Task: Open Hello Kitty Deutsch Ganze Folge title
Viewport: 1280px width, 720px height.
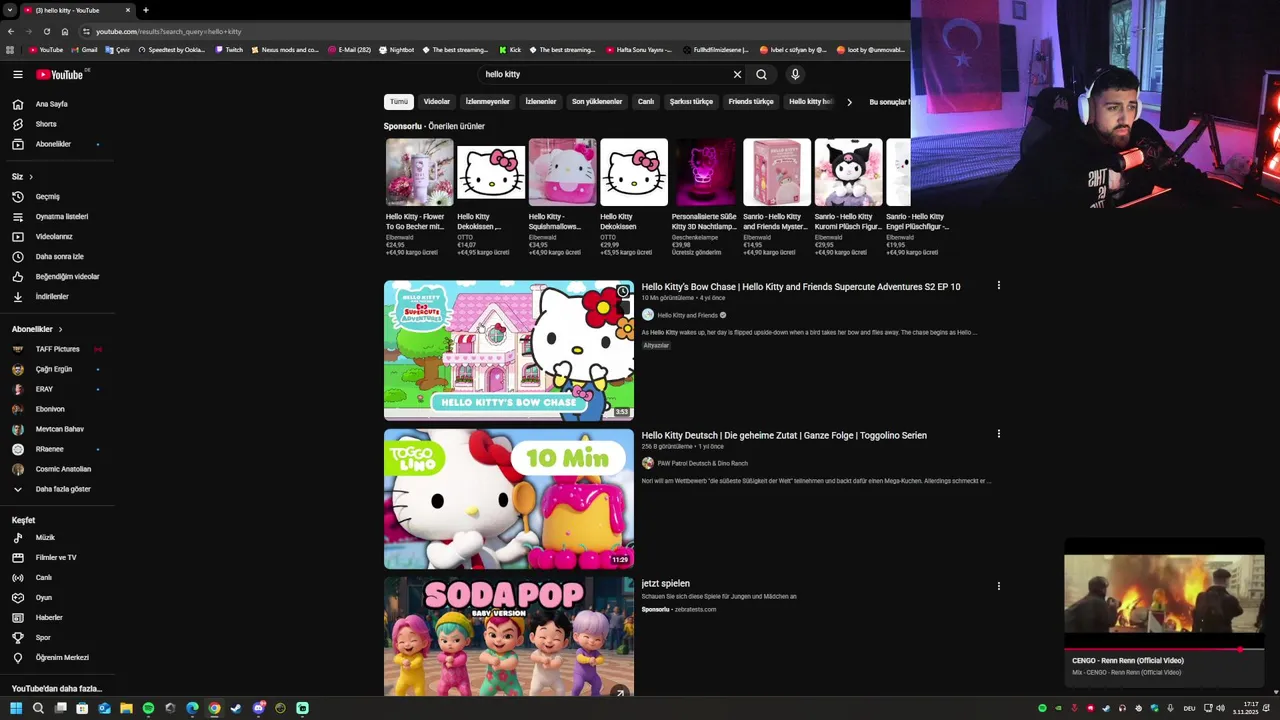Action: (784, 435)
